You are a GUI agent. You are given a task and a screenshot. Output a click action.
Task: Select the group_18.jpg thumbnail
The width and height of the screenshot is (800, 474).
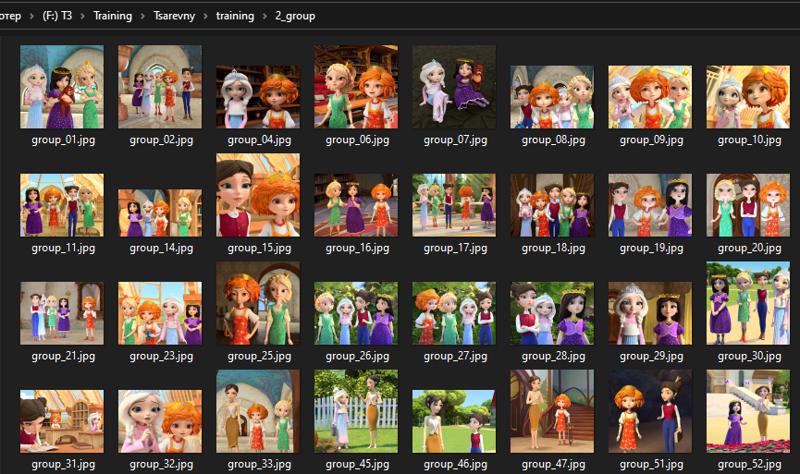click(552, 205)
